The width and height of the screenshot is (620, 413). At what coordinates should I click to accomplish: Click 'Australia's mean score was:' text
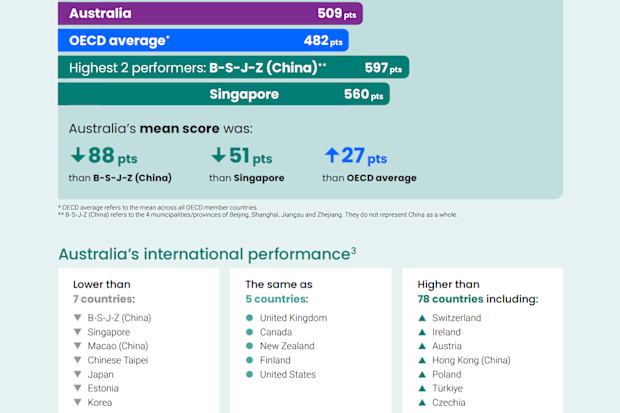point(161,129)
